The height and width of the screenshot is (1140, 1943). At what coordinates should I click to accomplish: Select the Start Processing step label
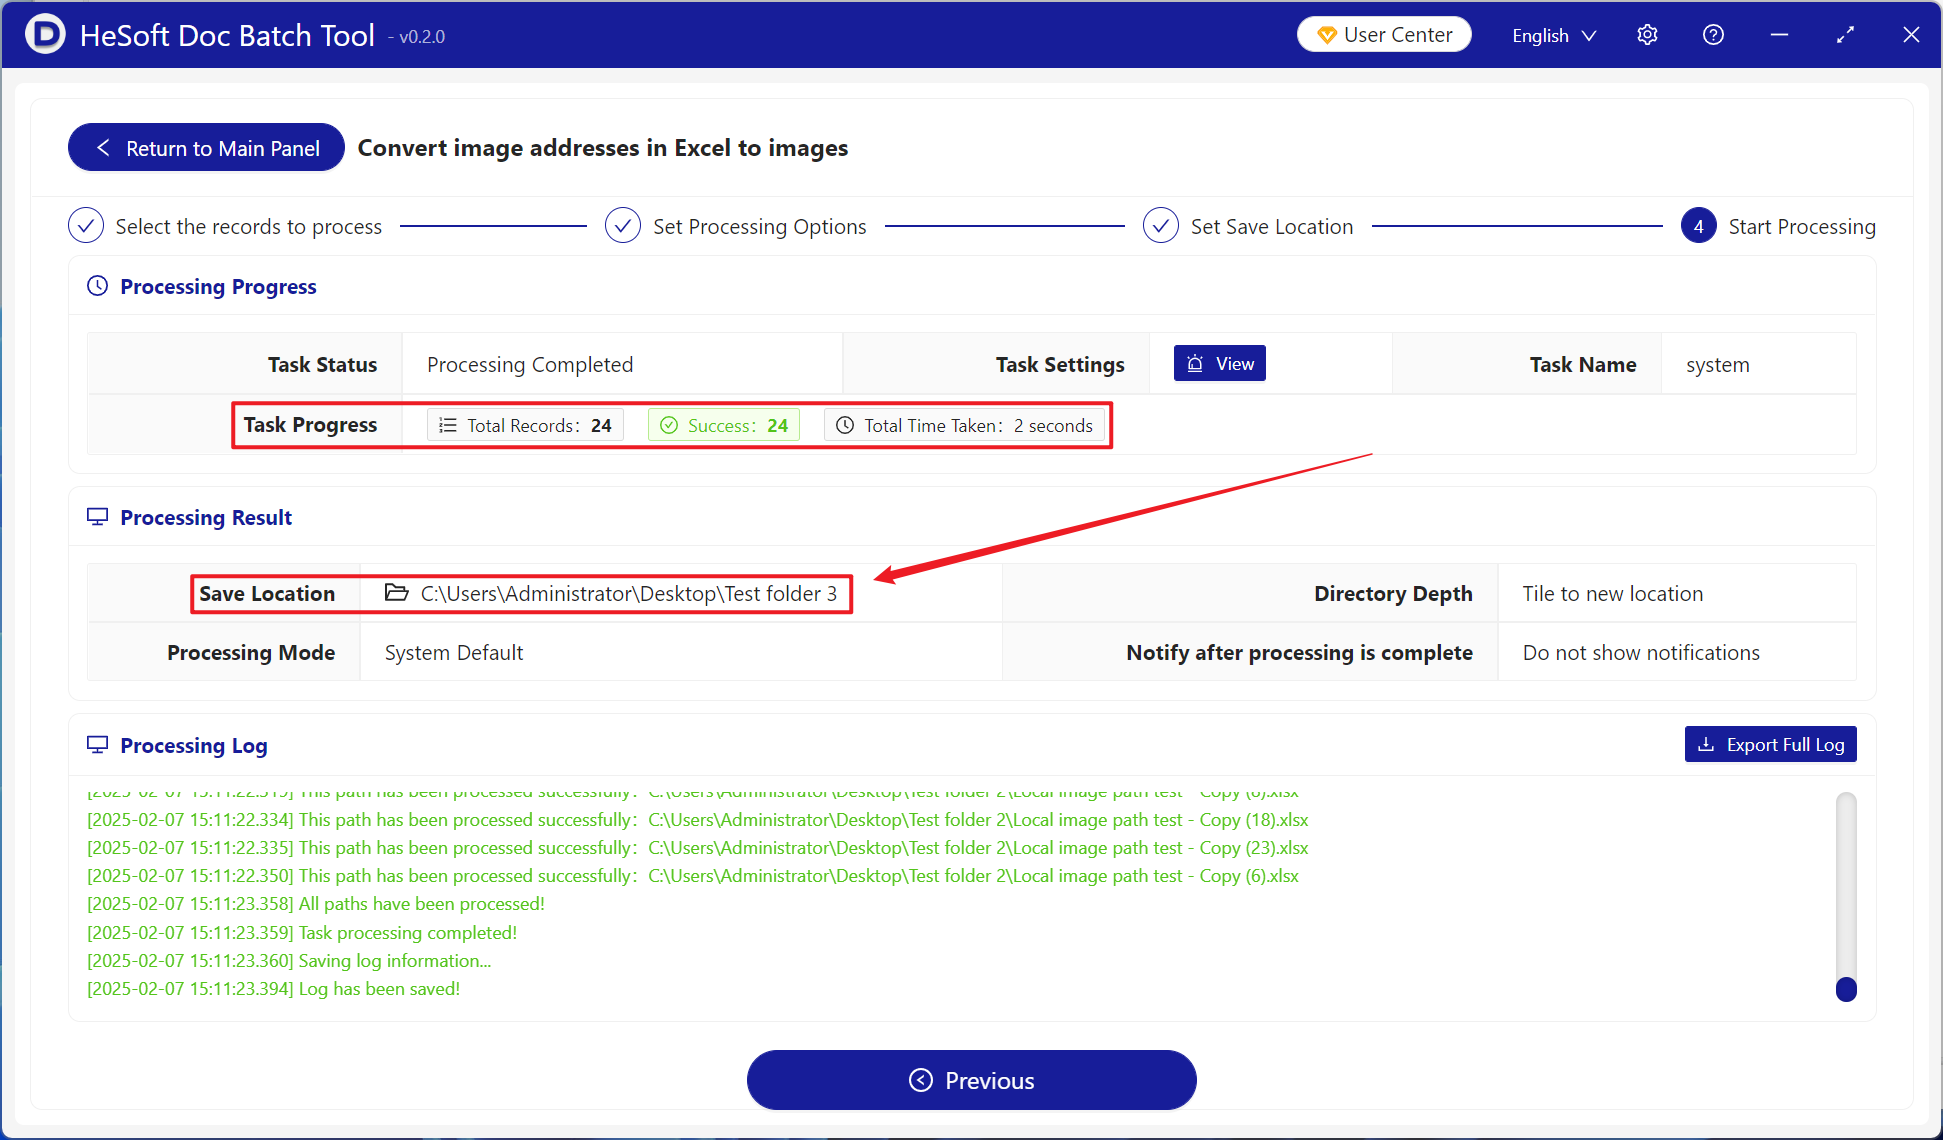pos(1802,227)
